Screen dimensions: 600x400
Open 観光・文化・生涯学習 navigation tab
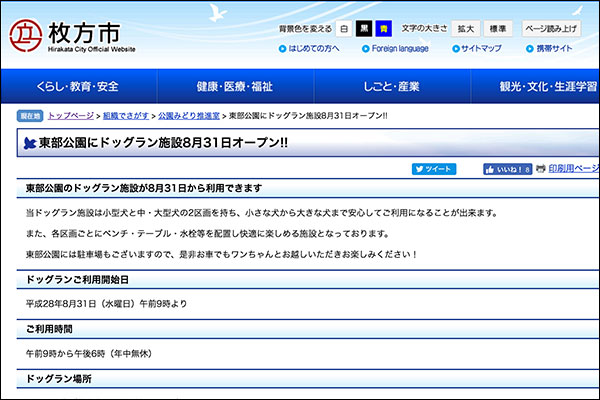click(549, 87)
